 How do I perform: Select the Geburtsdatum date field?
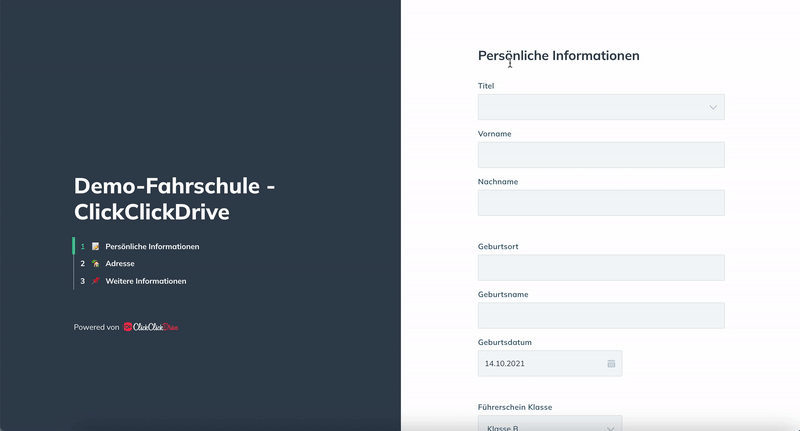click(x=550, y=364)
